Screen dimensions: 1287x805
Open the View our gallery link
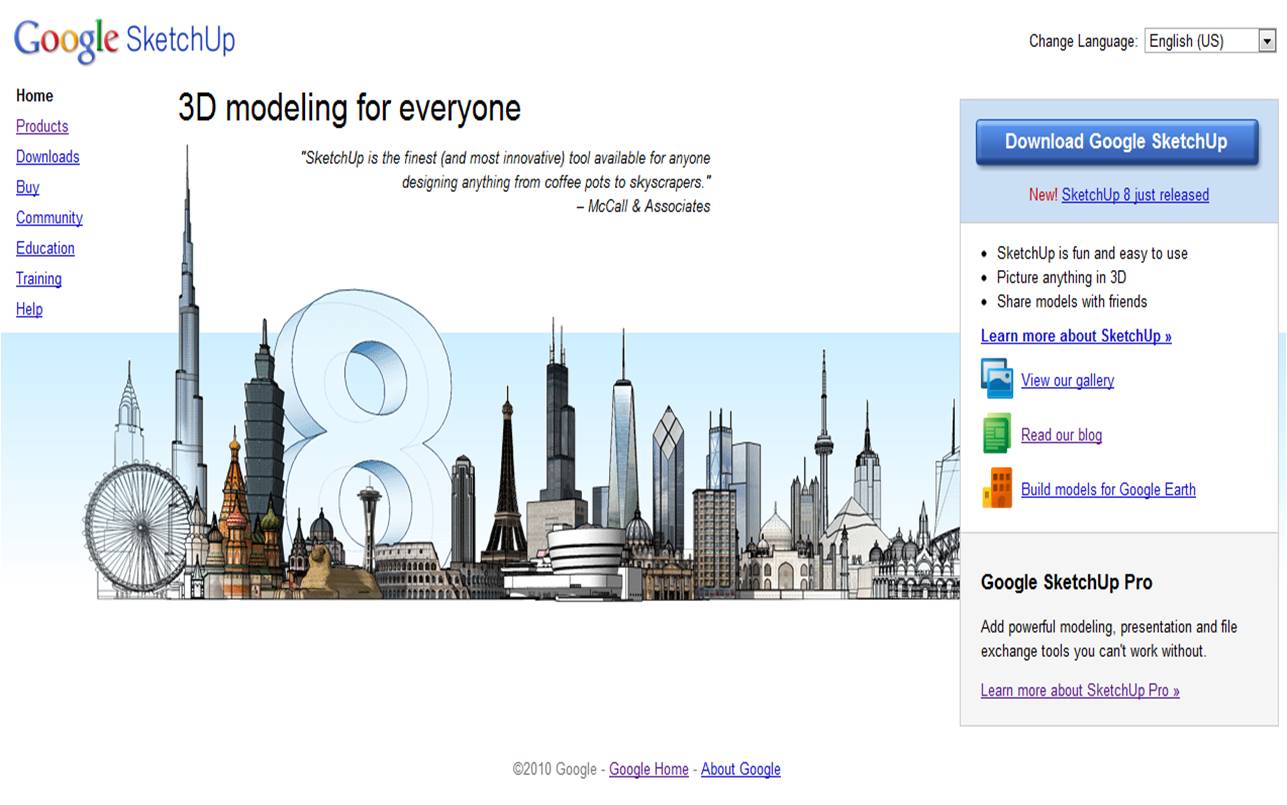pyautogui.click(x=1067, y=380)
